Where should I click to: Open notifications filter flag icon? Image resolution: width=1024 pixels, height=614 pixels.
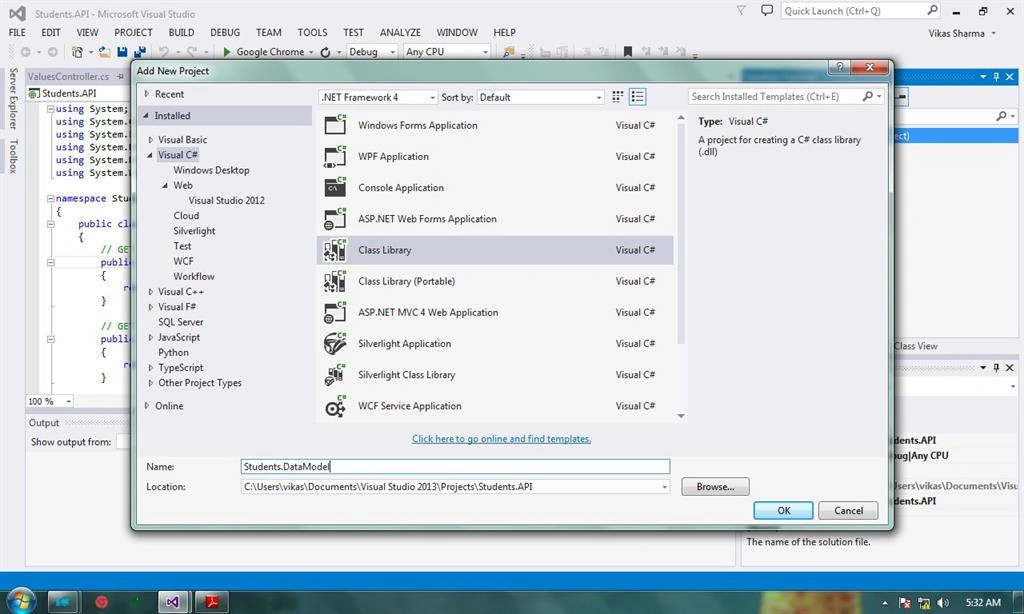741,10
